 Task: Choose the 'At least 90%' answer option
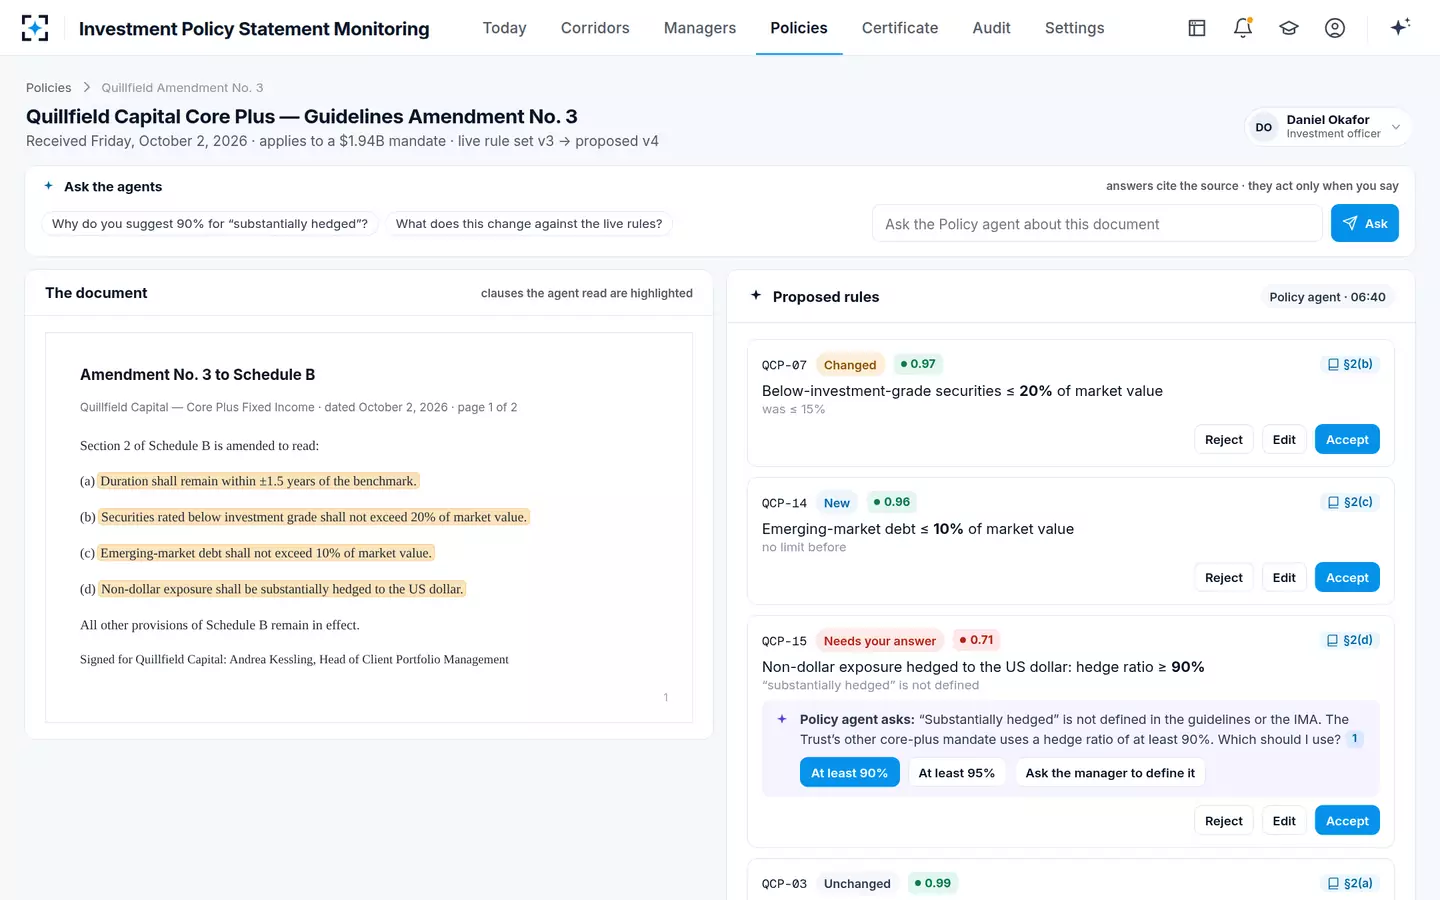coord(849,773)
